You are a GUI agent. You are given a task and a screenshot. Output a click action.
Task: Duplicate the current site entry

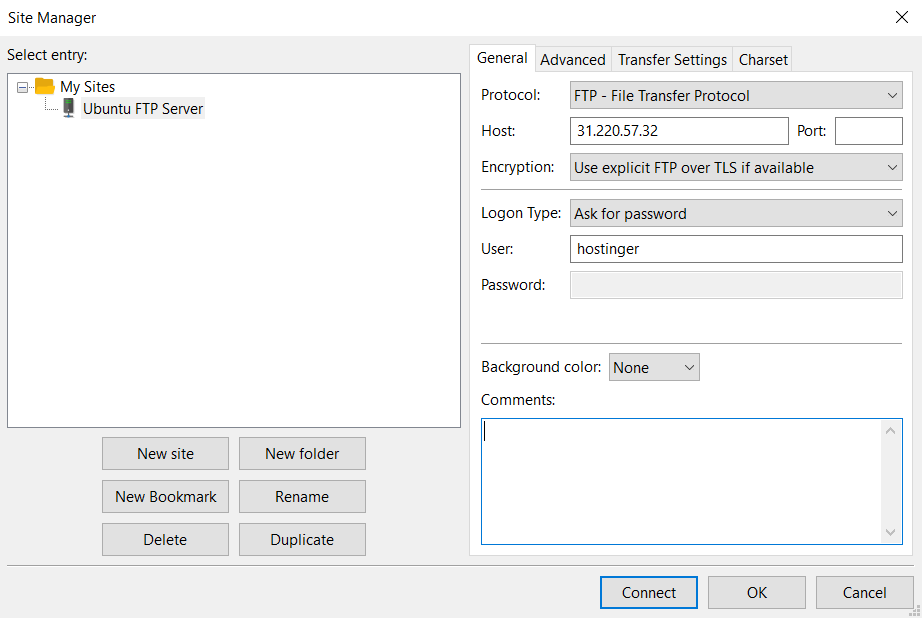(x=302, y=539)
